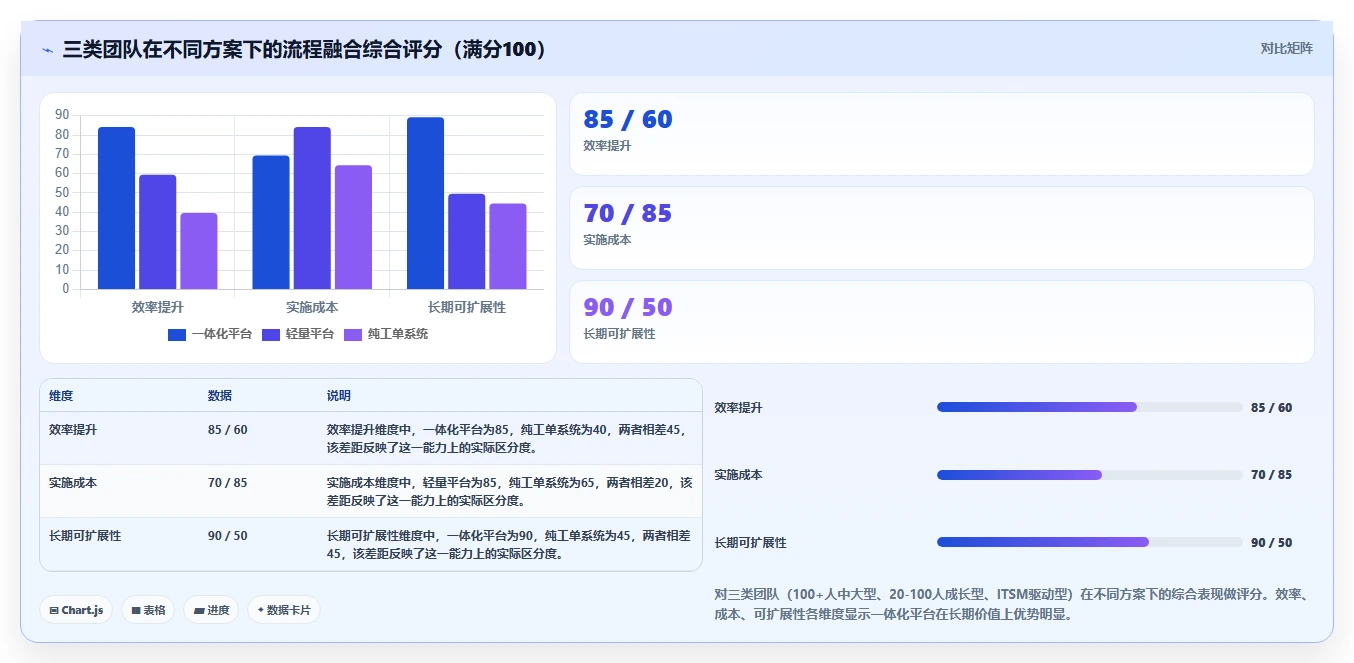Click the 纯工单系统 bar for 长期可扩展性
The width and height of the screenshot is (1354, 663).
(x=508, y=246)
